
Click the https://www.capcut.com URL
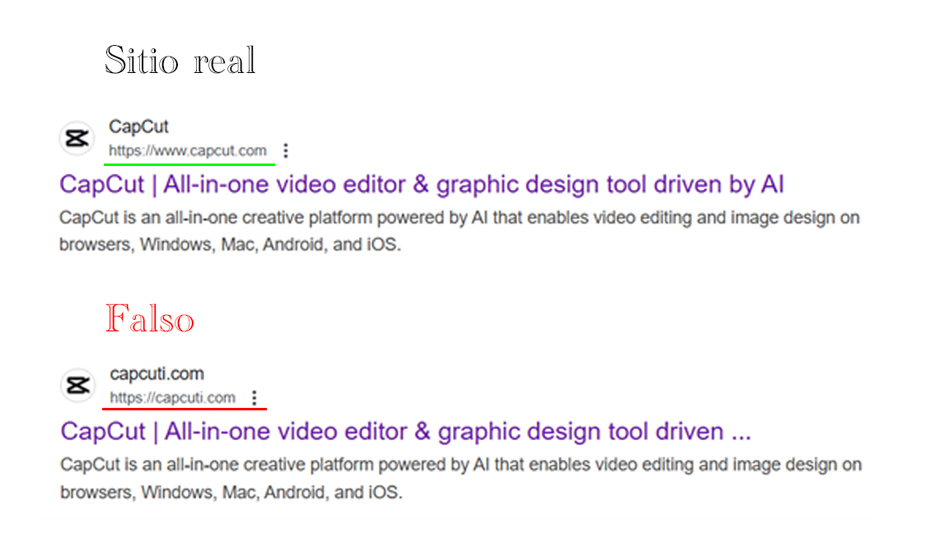pyautogui.click(x=188, y=151)
